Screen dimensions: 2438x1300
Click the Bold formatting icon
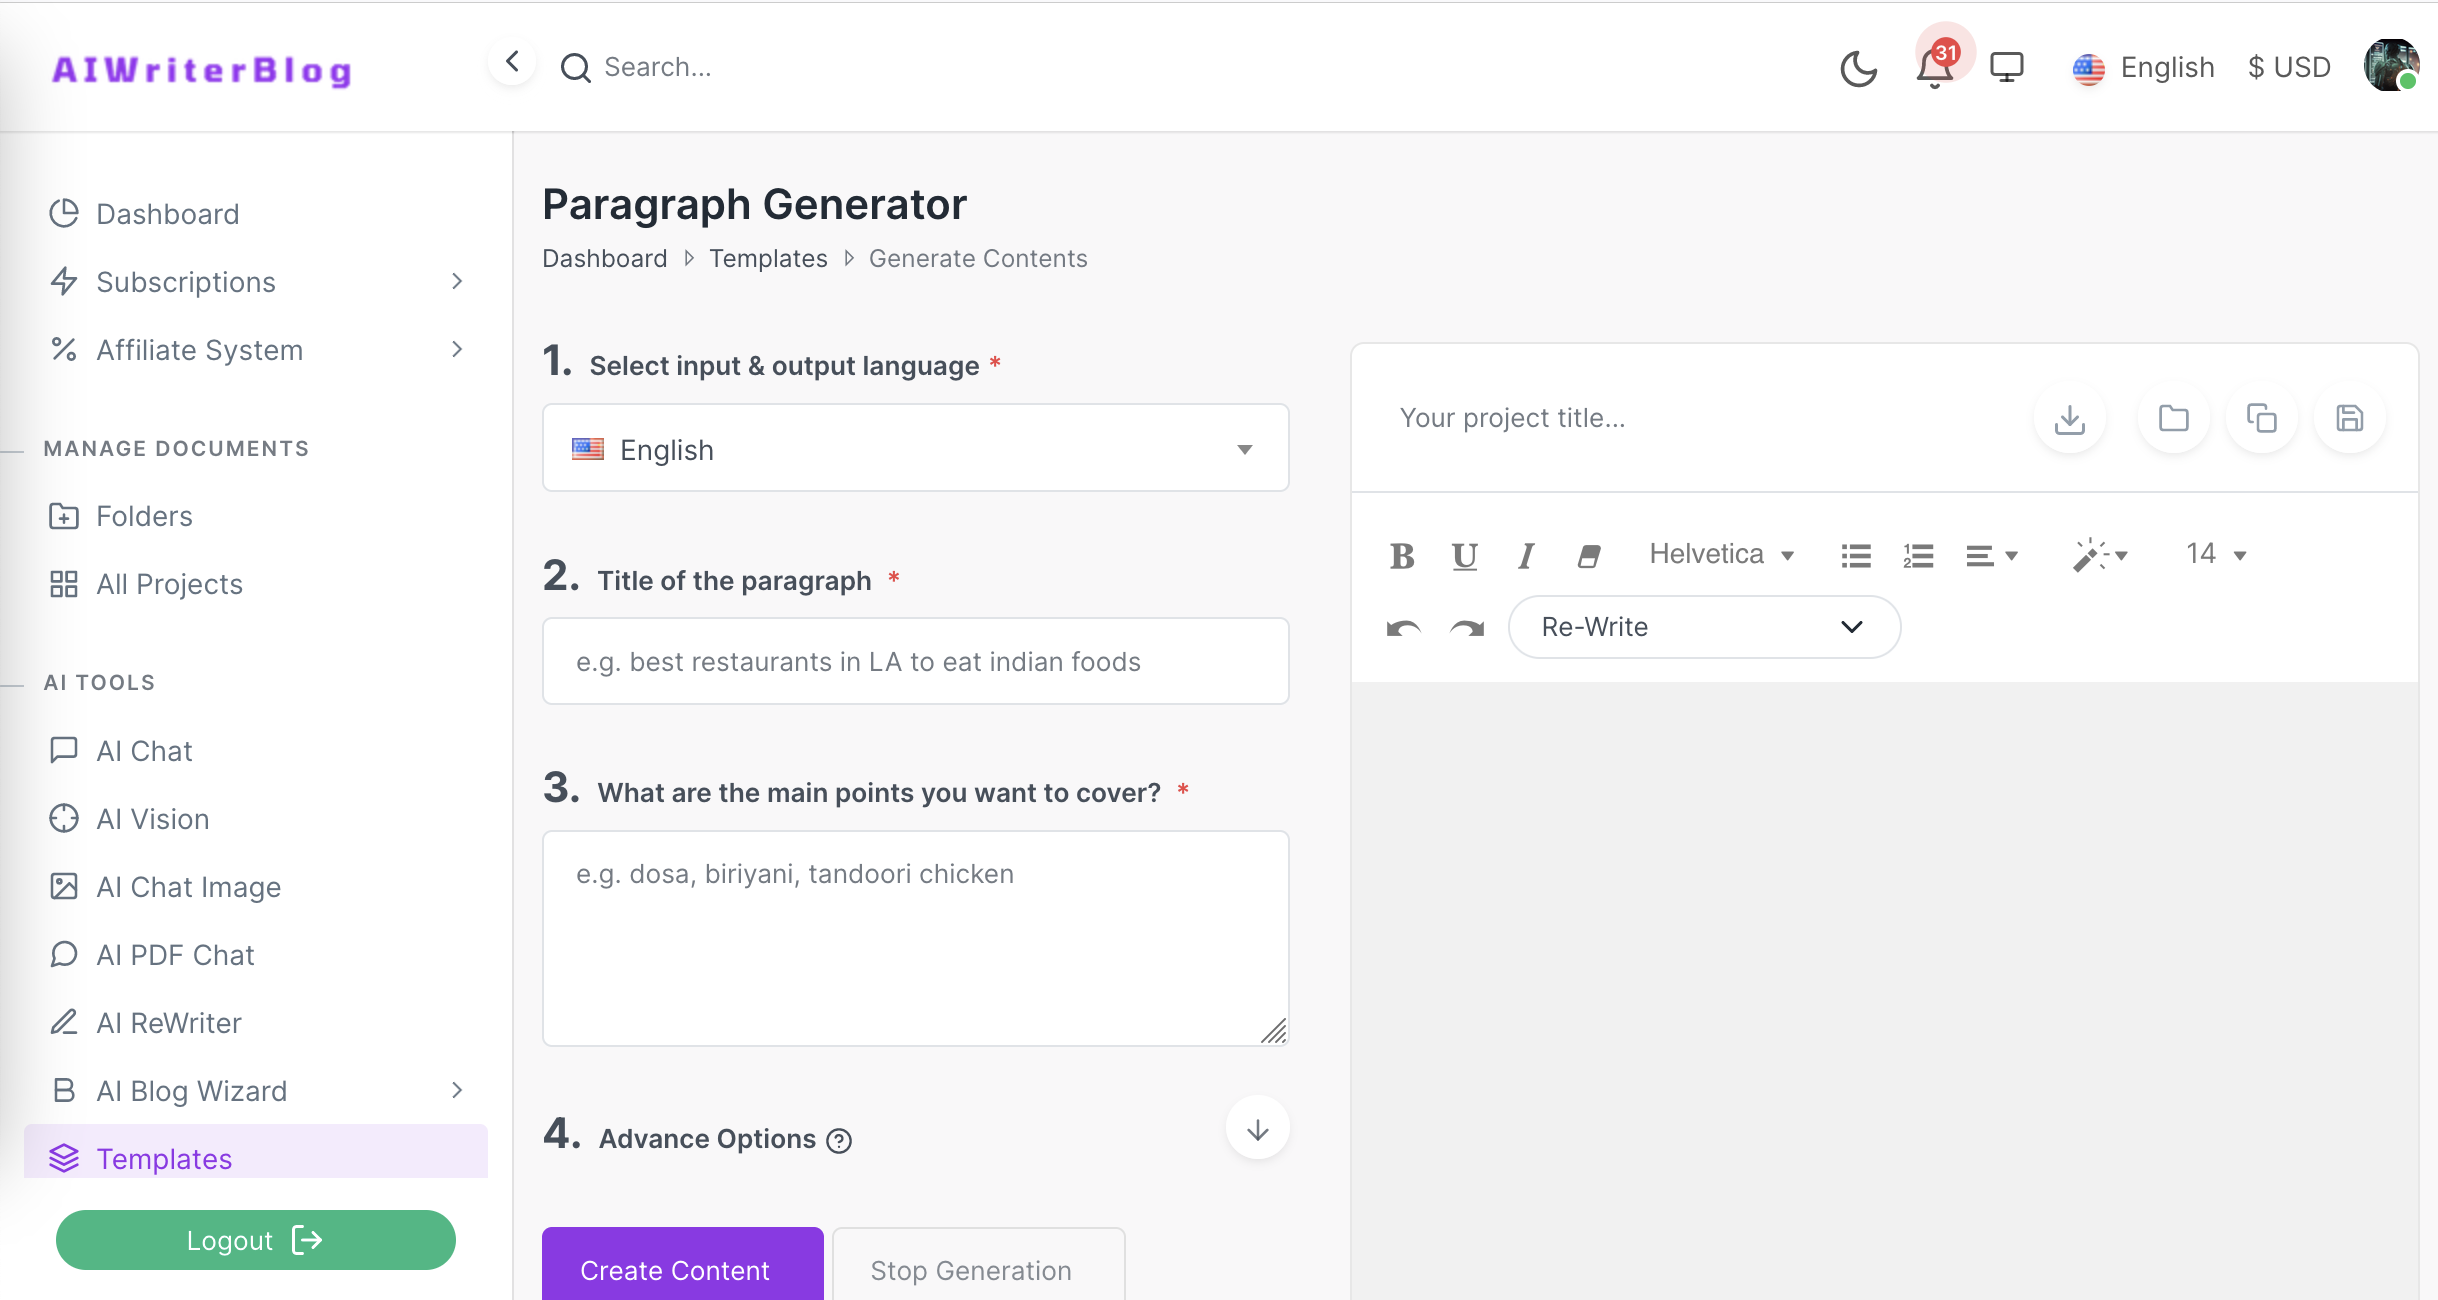[x=1403, y=553]
